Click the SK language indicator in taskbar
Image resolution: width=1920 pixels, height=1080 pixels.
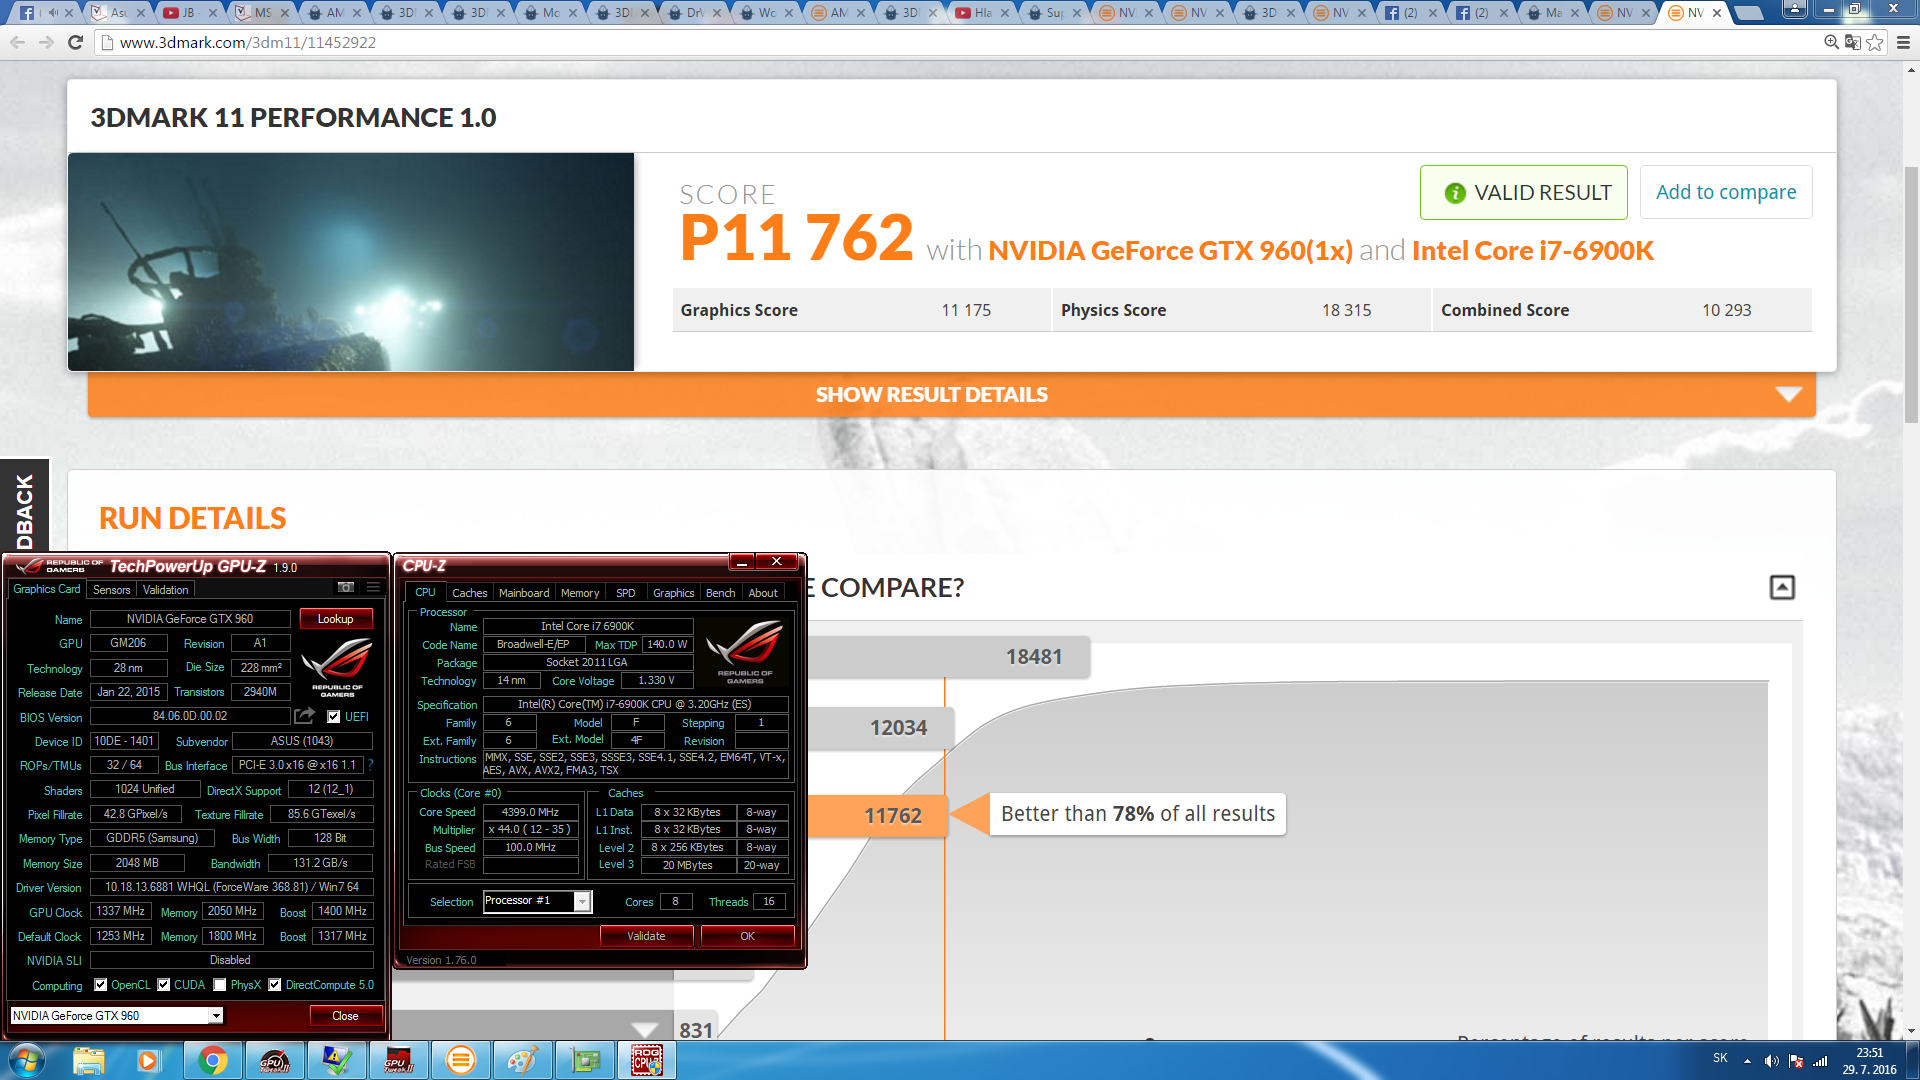[x=1720, y=1058]
